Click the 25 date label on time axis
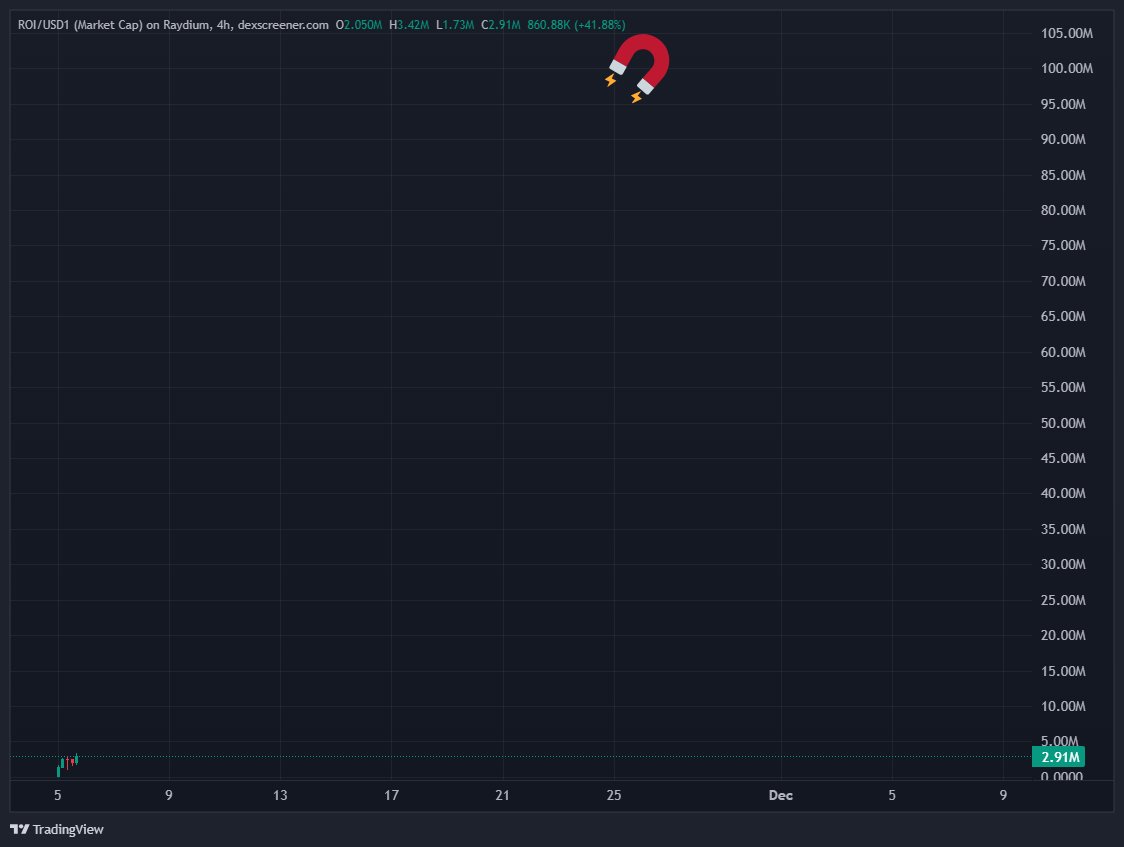 (x=614, y=795)
